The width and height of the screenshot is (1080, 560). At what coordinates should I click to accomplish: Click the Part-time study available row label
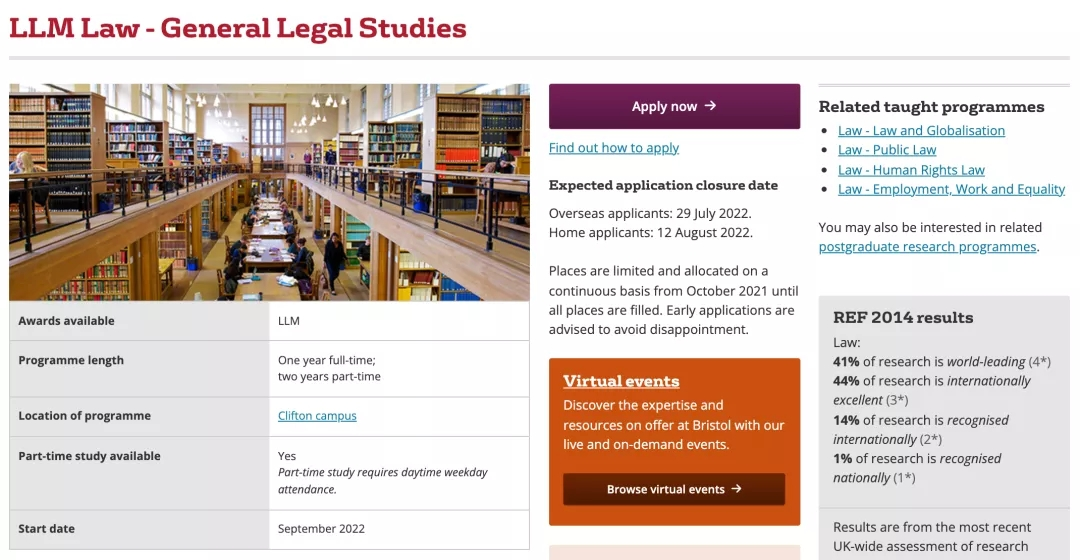tap(89, 456)
